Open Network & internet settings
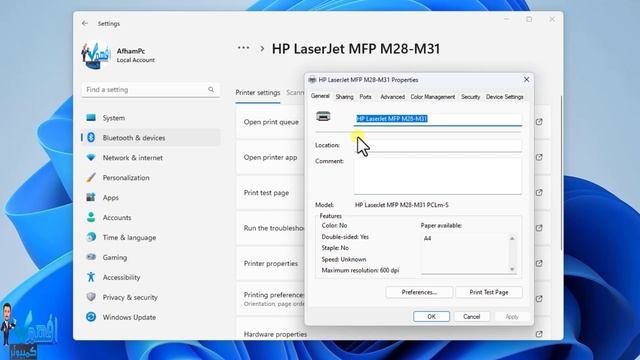The height and width of the screenshot is (360, 640). pos(151,158)
